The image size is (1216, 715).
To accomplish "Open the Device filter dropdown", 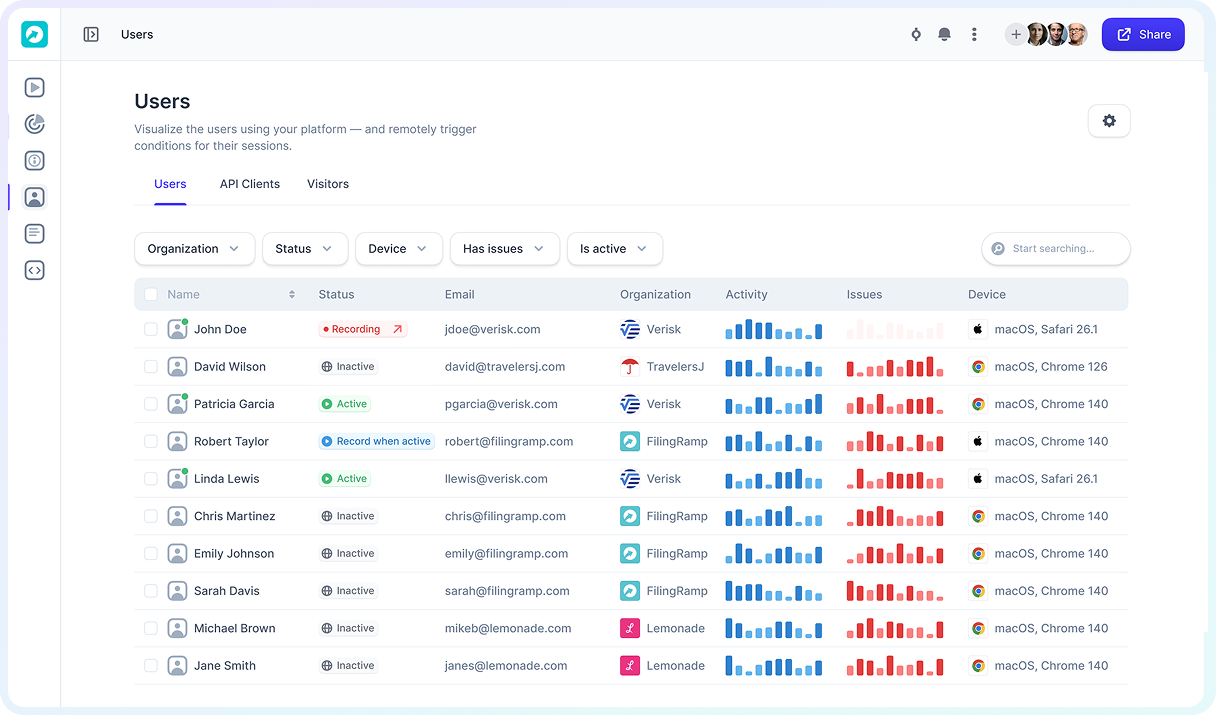I will (398, 248).
